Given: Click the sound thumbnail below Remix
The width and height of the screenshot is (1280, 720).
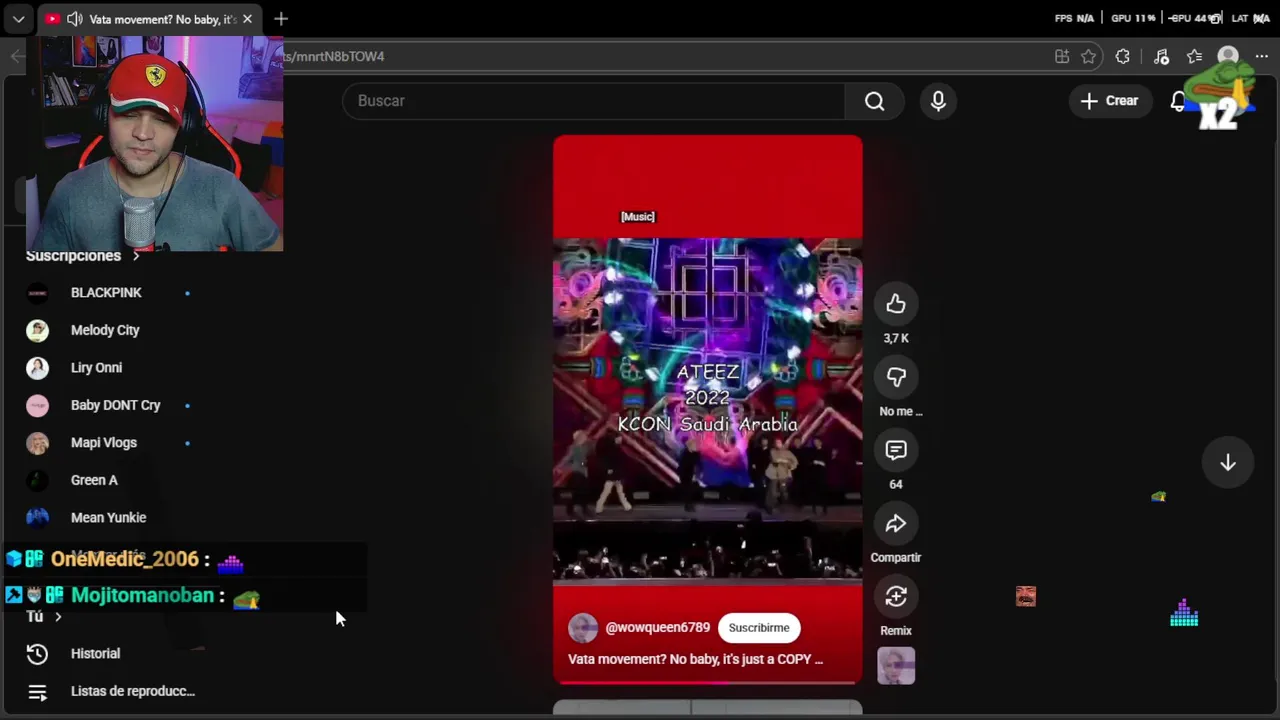Looking at the screenshot, I should (896, 666).
